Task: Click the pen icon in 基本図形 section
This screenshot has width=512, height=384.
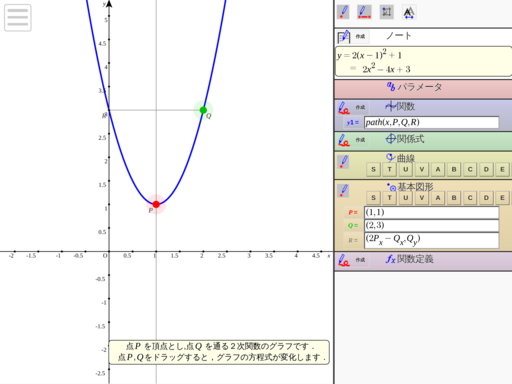Action: click(x=343, y=191)
